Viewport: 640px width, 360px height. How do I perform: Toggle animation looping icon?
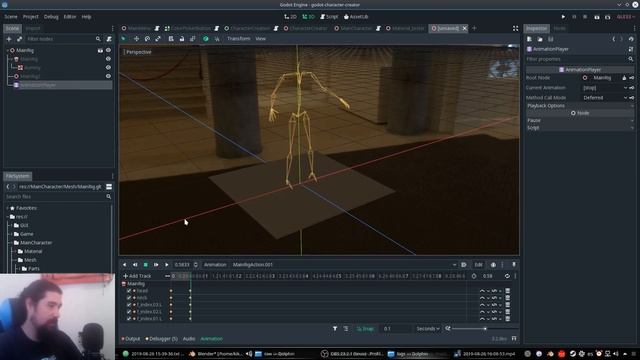point(507,276)
